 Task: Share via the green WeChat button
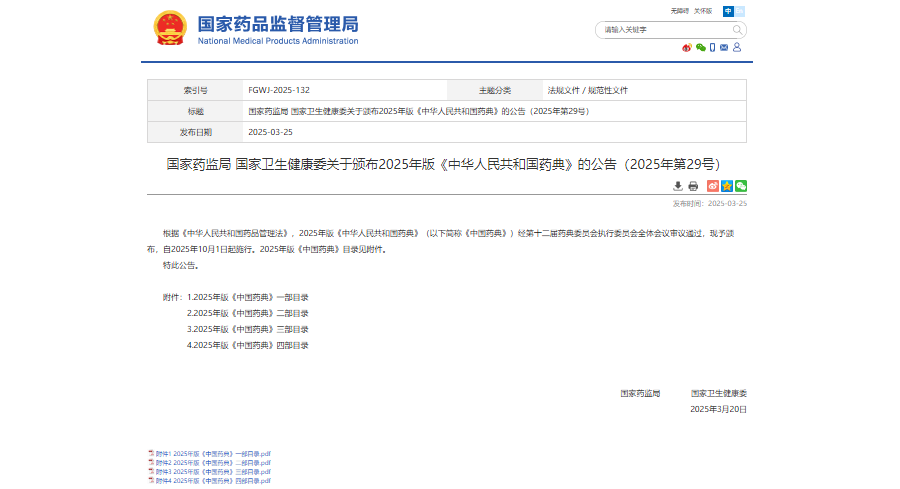741,186
